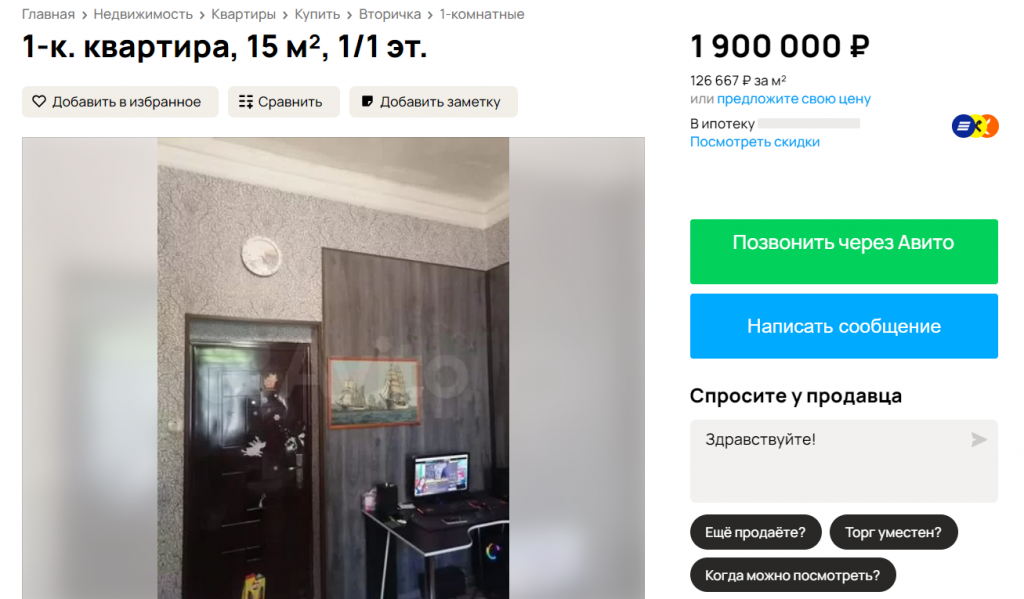Screen dimensions: 1024x599
Task: Click the send arrow in message box
Action: click(978, 440)
